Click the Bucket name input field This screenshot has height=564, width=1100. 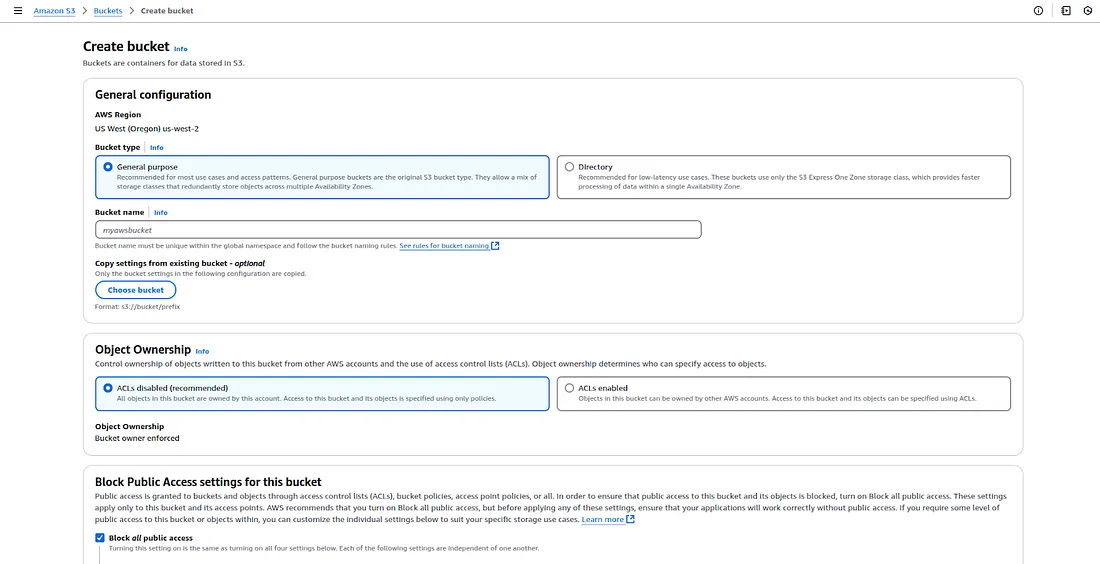pyautogui.click(x=398, y=230)
